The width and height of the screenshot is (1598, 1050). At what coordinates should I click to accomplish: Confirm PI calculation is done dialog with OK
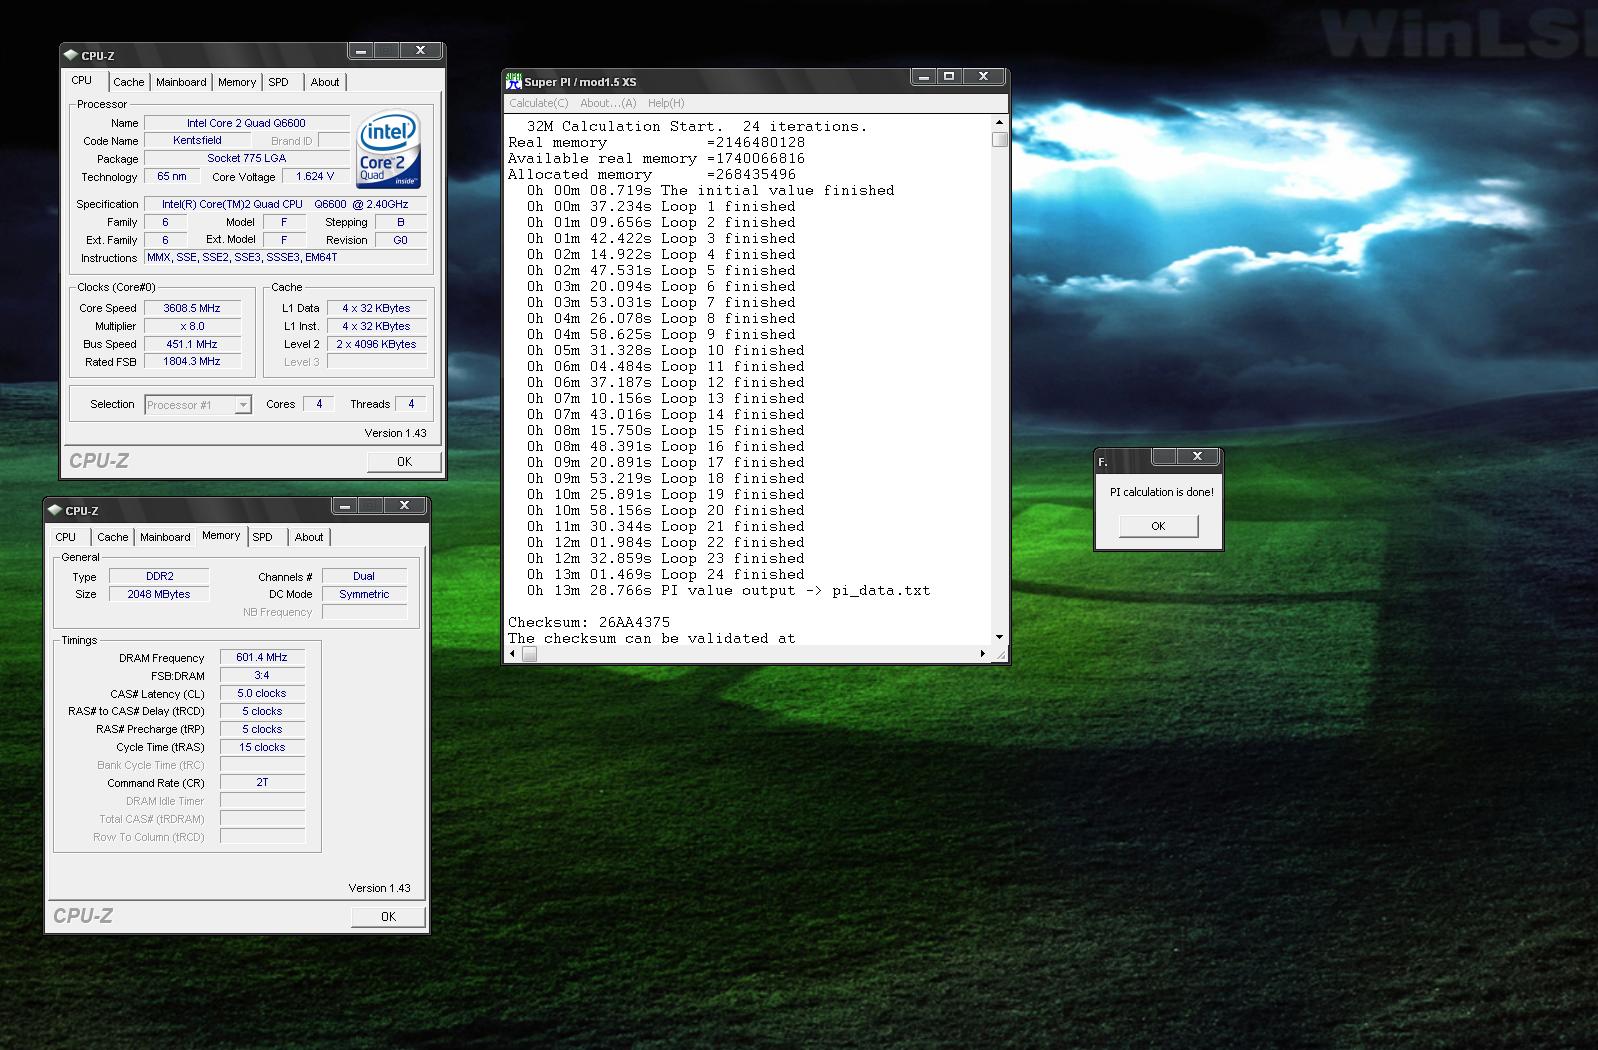coord(1158,526)
